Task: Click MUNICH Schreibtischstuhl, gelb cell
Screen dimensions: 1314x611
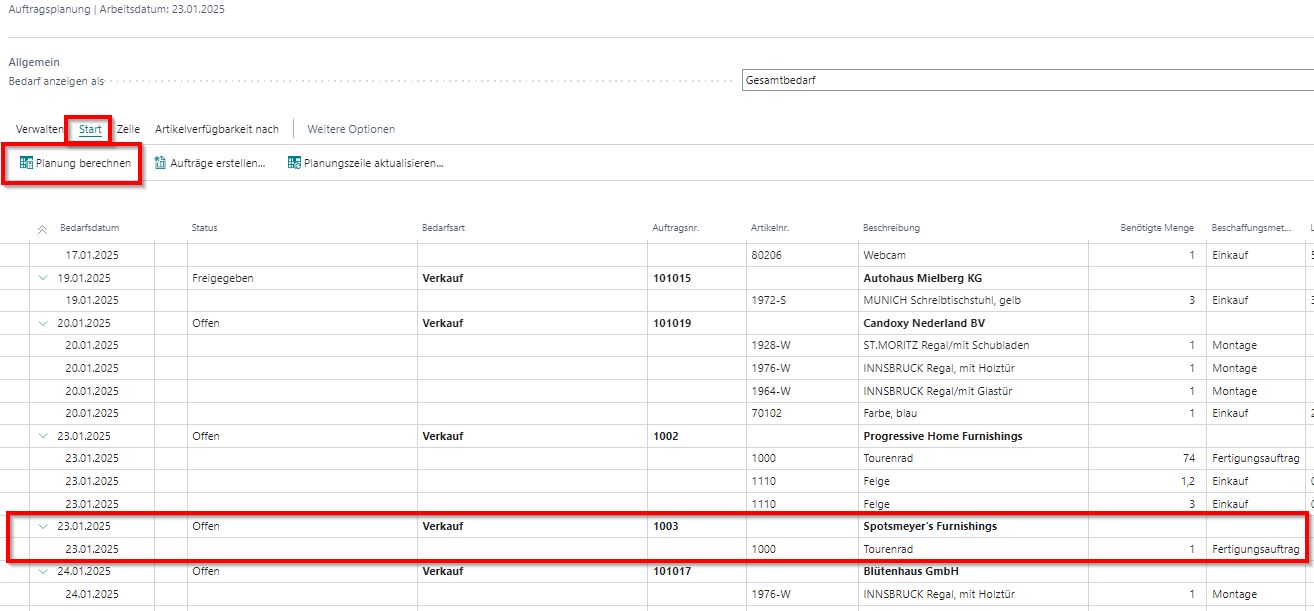Action: tap(940, 300)
